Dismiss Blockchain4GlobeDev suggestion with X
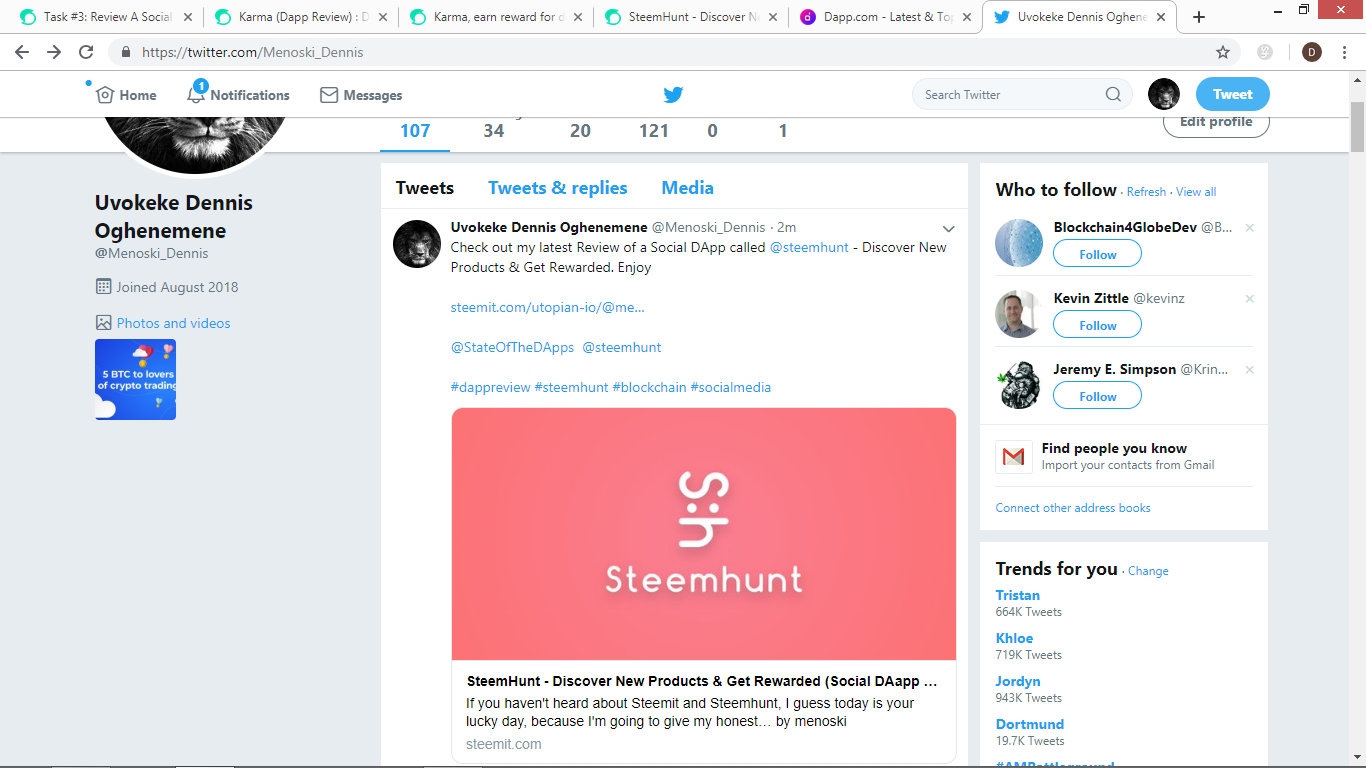 click(x=1249, y=228)
